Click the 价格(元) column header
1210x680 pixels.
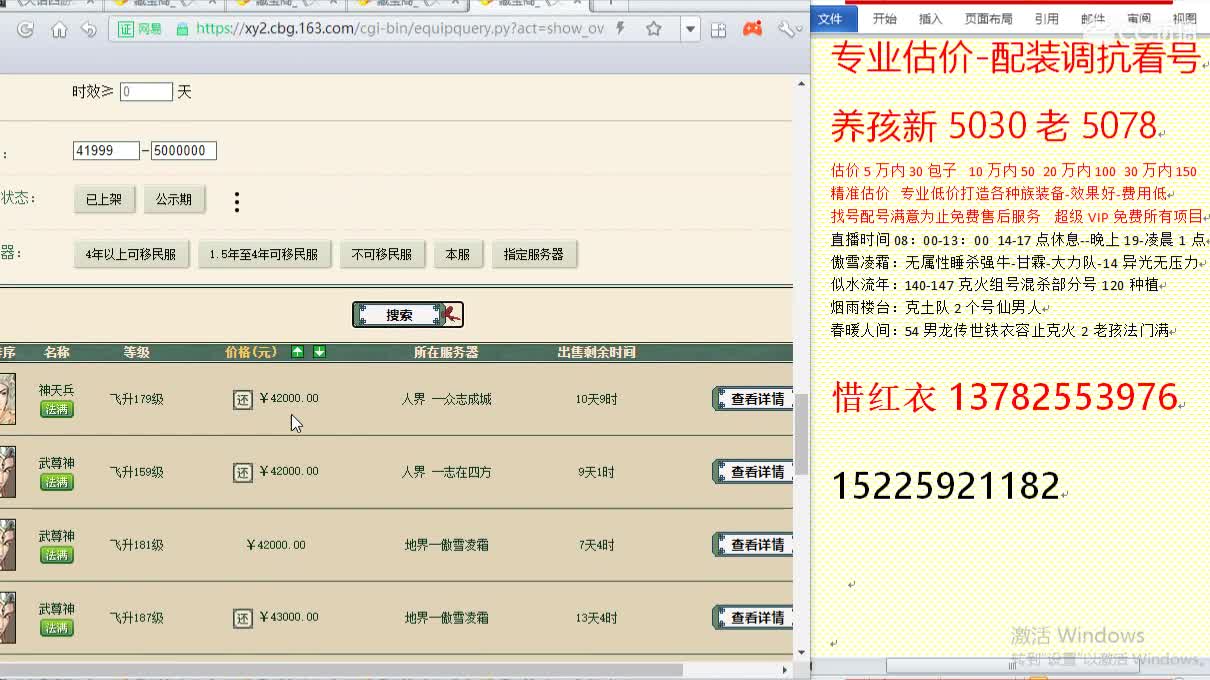pos(251,352)
